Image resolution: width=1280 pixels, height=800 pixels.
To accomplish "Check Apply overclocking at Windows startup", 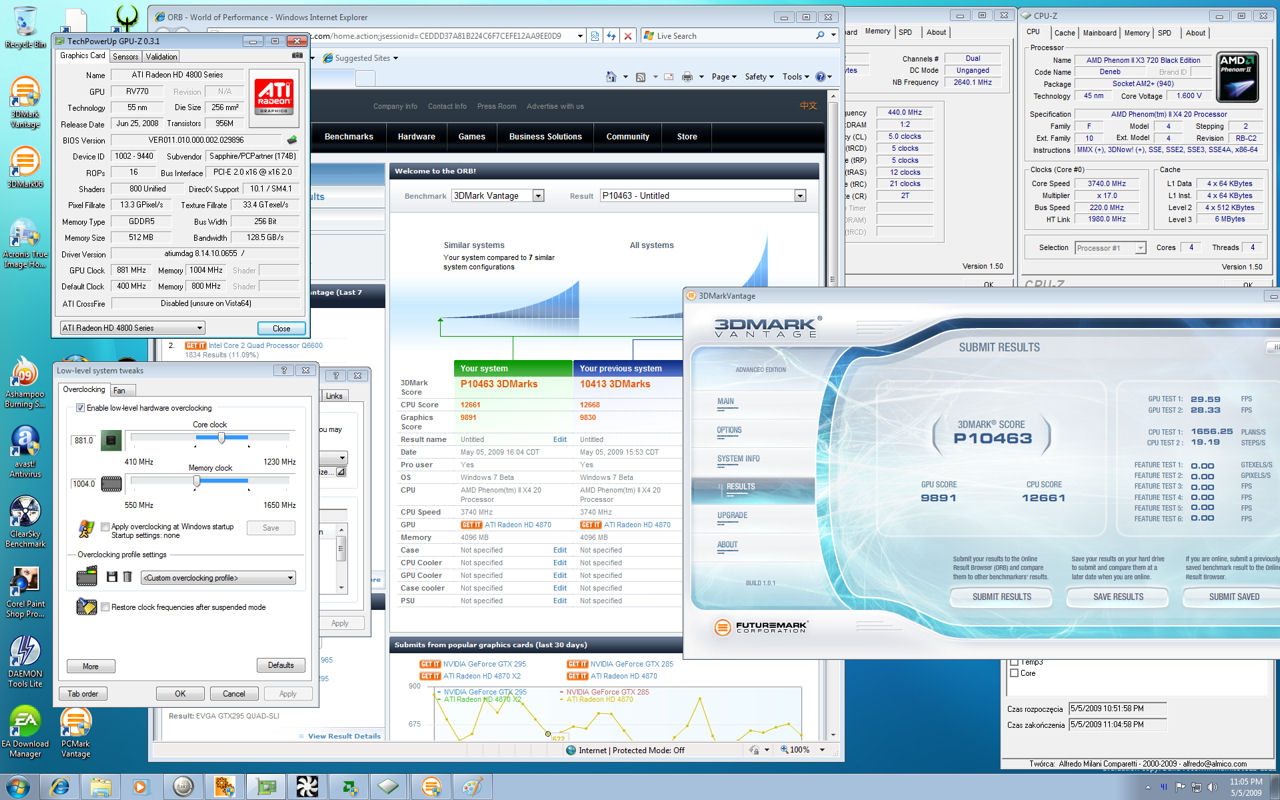I will point(106,525).
